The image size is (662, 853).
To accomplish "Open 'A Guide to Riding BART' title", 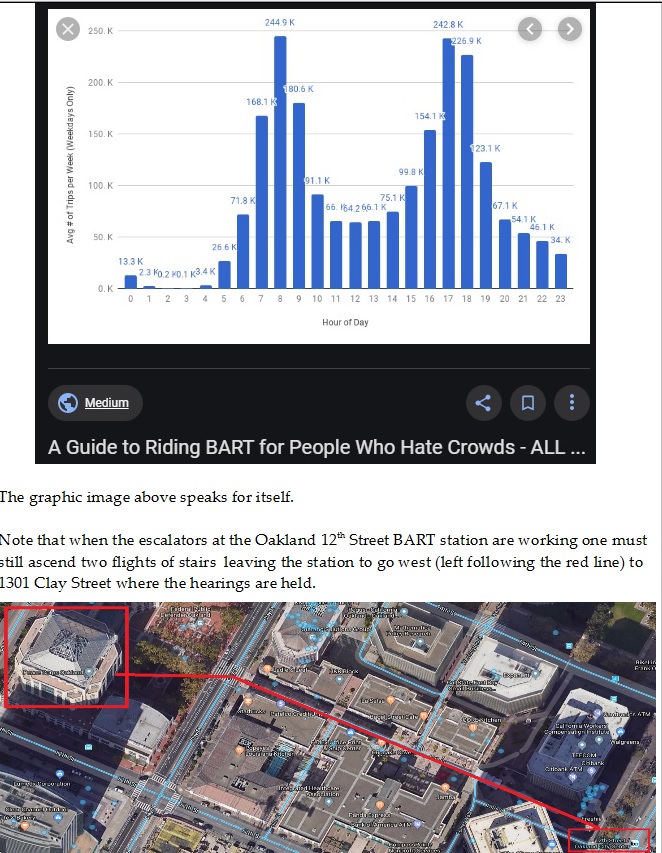I will click(x=317, y=447).
